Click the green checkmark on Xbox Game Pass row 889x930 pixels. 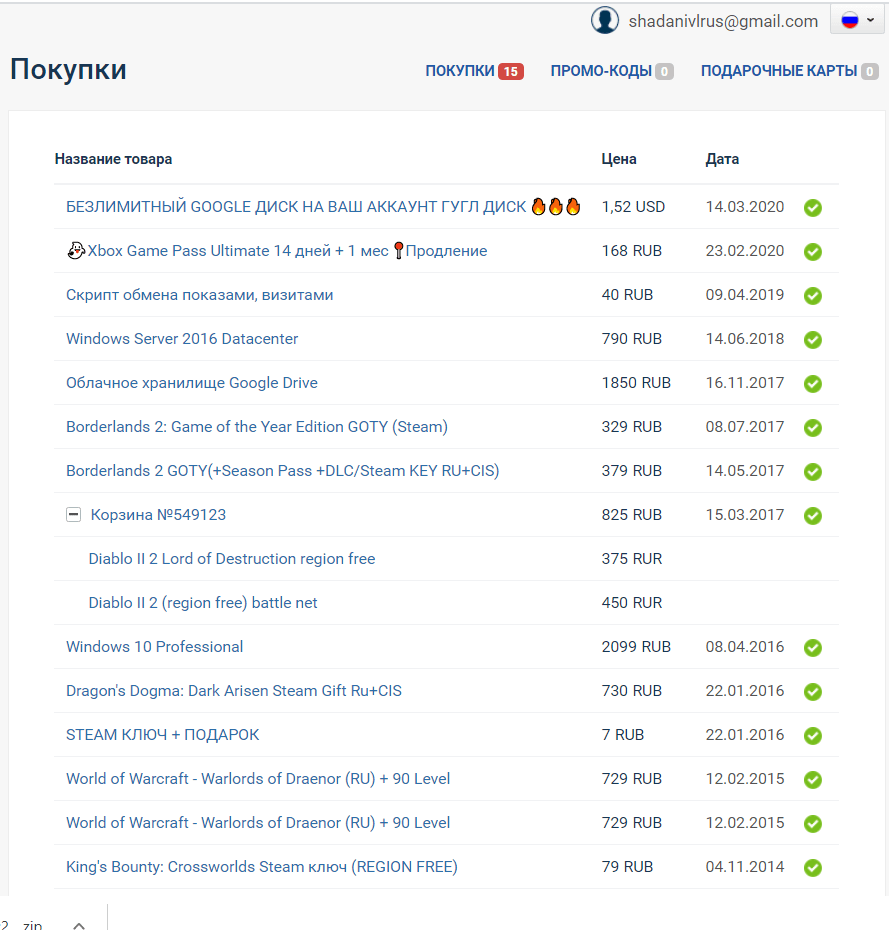[812, 251]
